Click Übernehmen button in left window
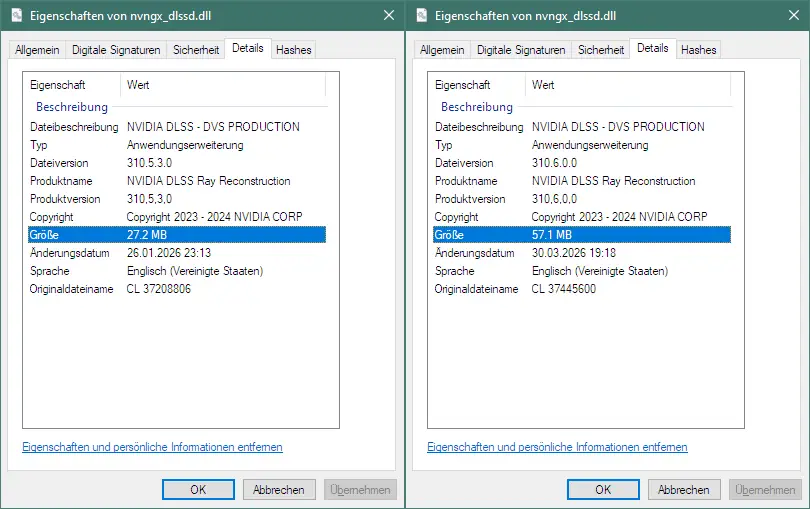 [x=360, y=489]
